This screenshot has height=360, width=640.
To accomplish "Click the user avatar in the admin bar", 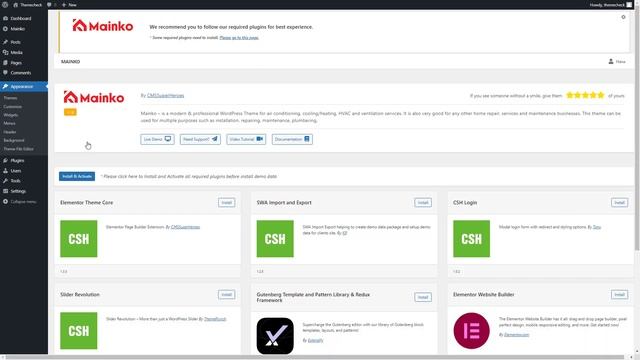I will [629, 5].
